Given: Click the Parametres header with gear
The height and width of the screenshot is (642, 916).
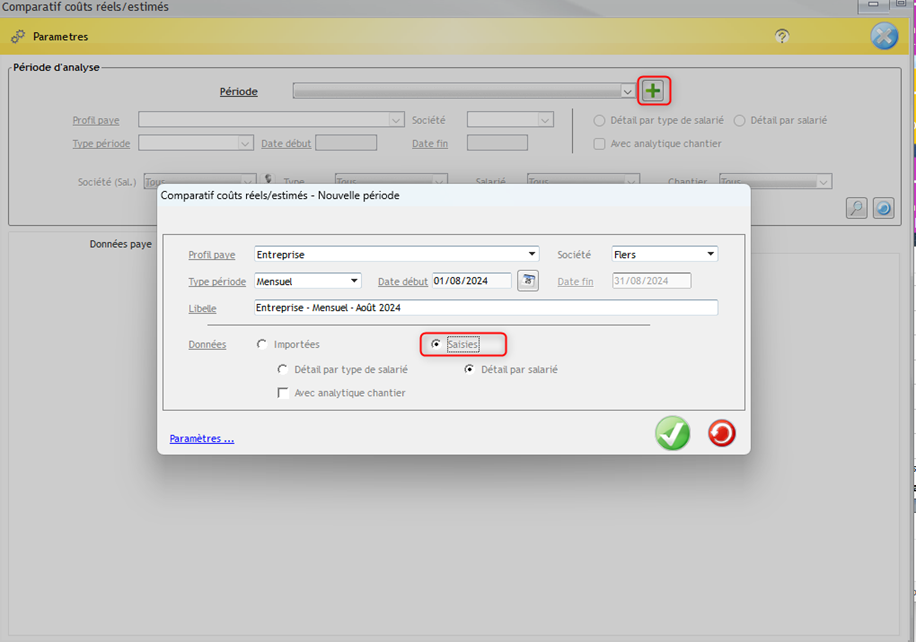Looking at the screenshot, I should [60, 36].
